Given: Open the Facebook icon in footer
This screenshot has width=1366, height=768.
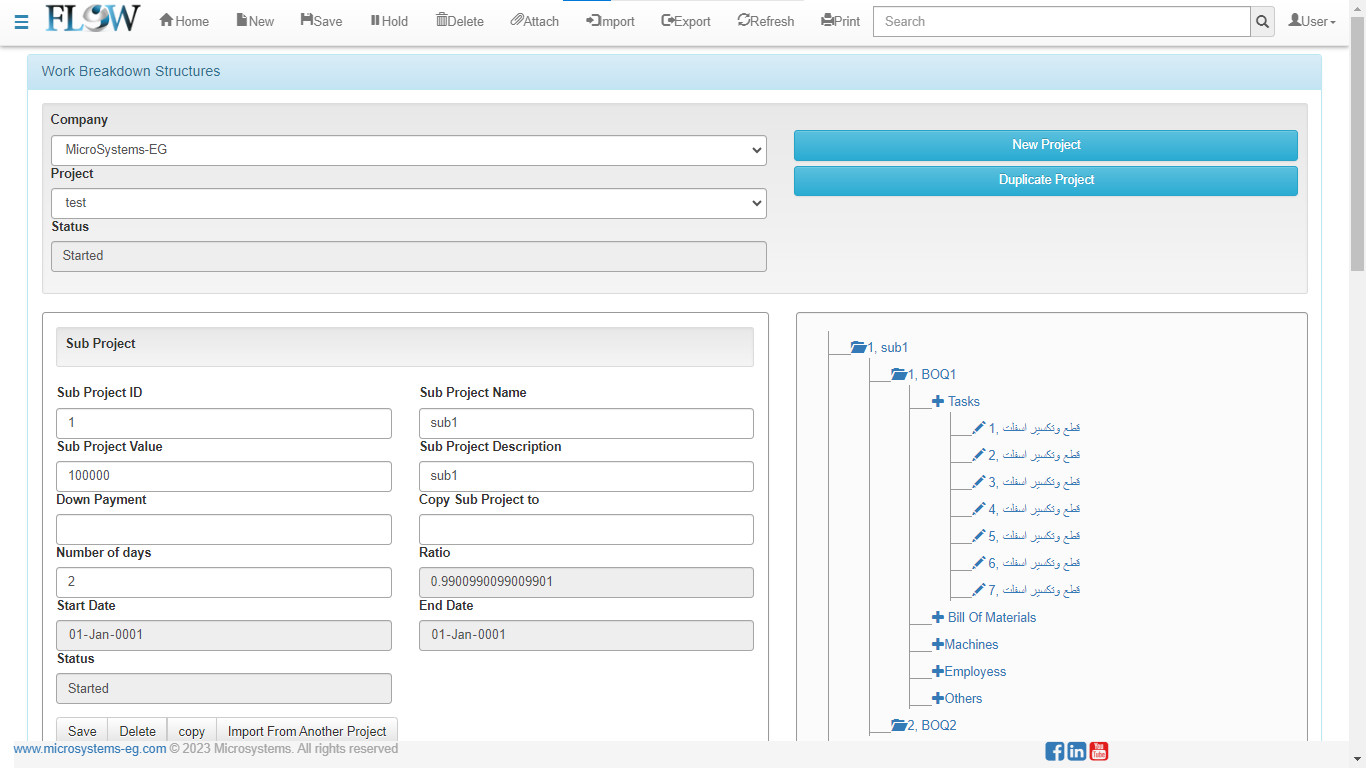Looking at the screenshot, I should click(1054, 751).
